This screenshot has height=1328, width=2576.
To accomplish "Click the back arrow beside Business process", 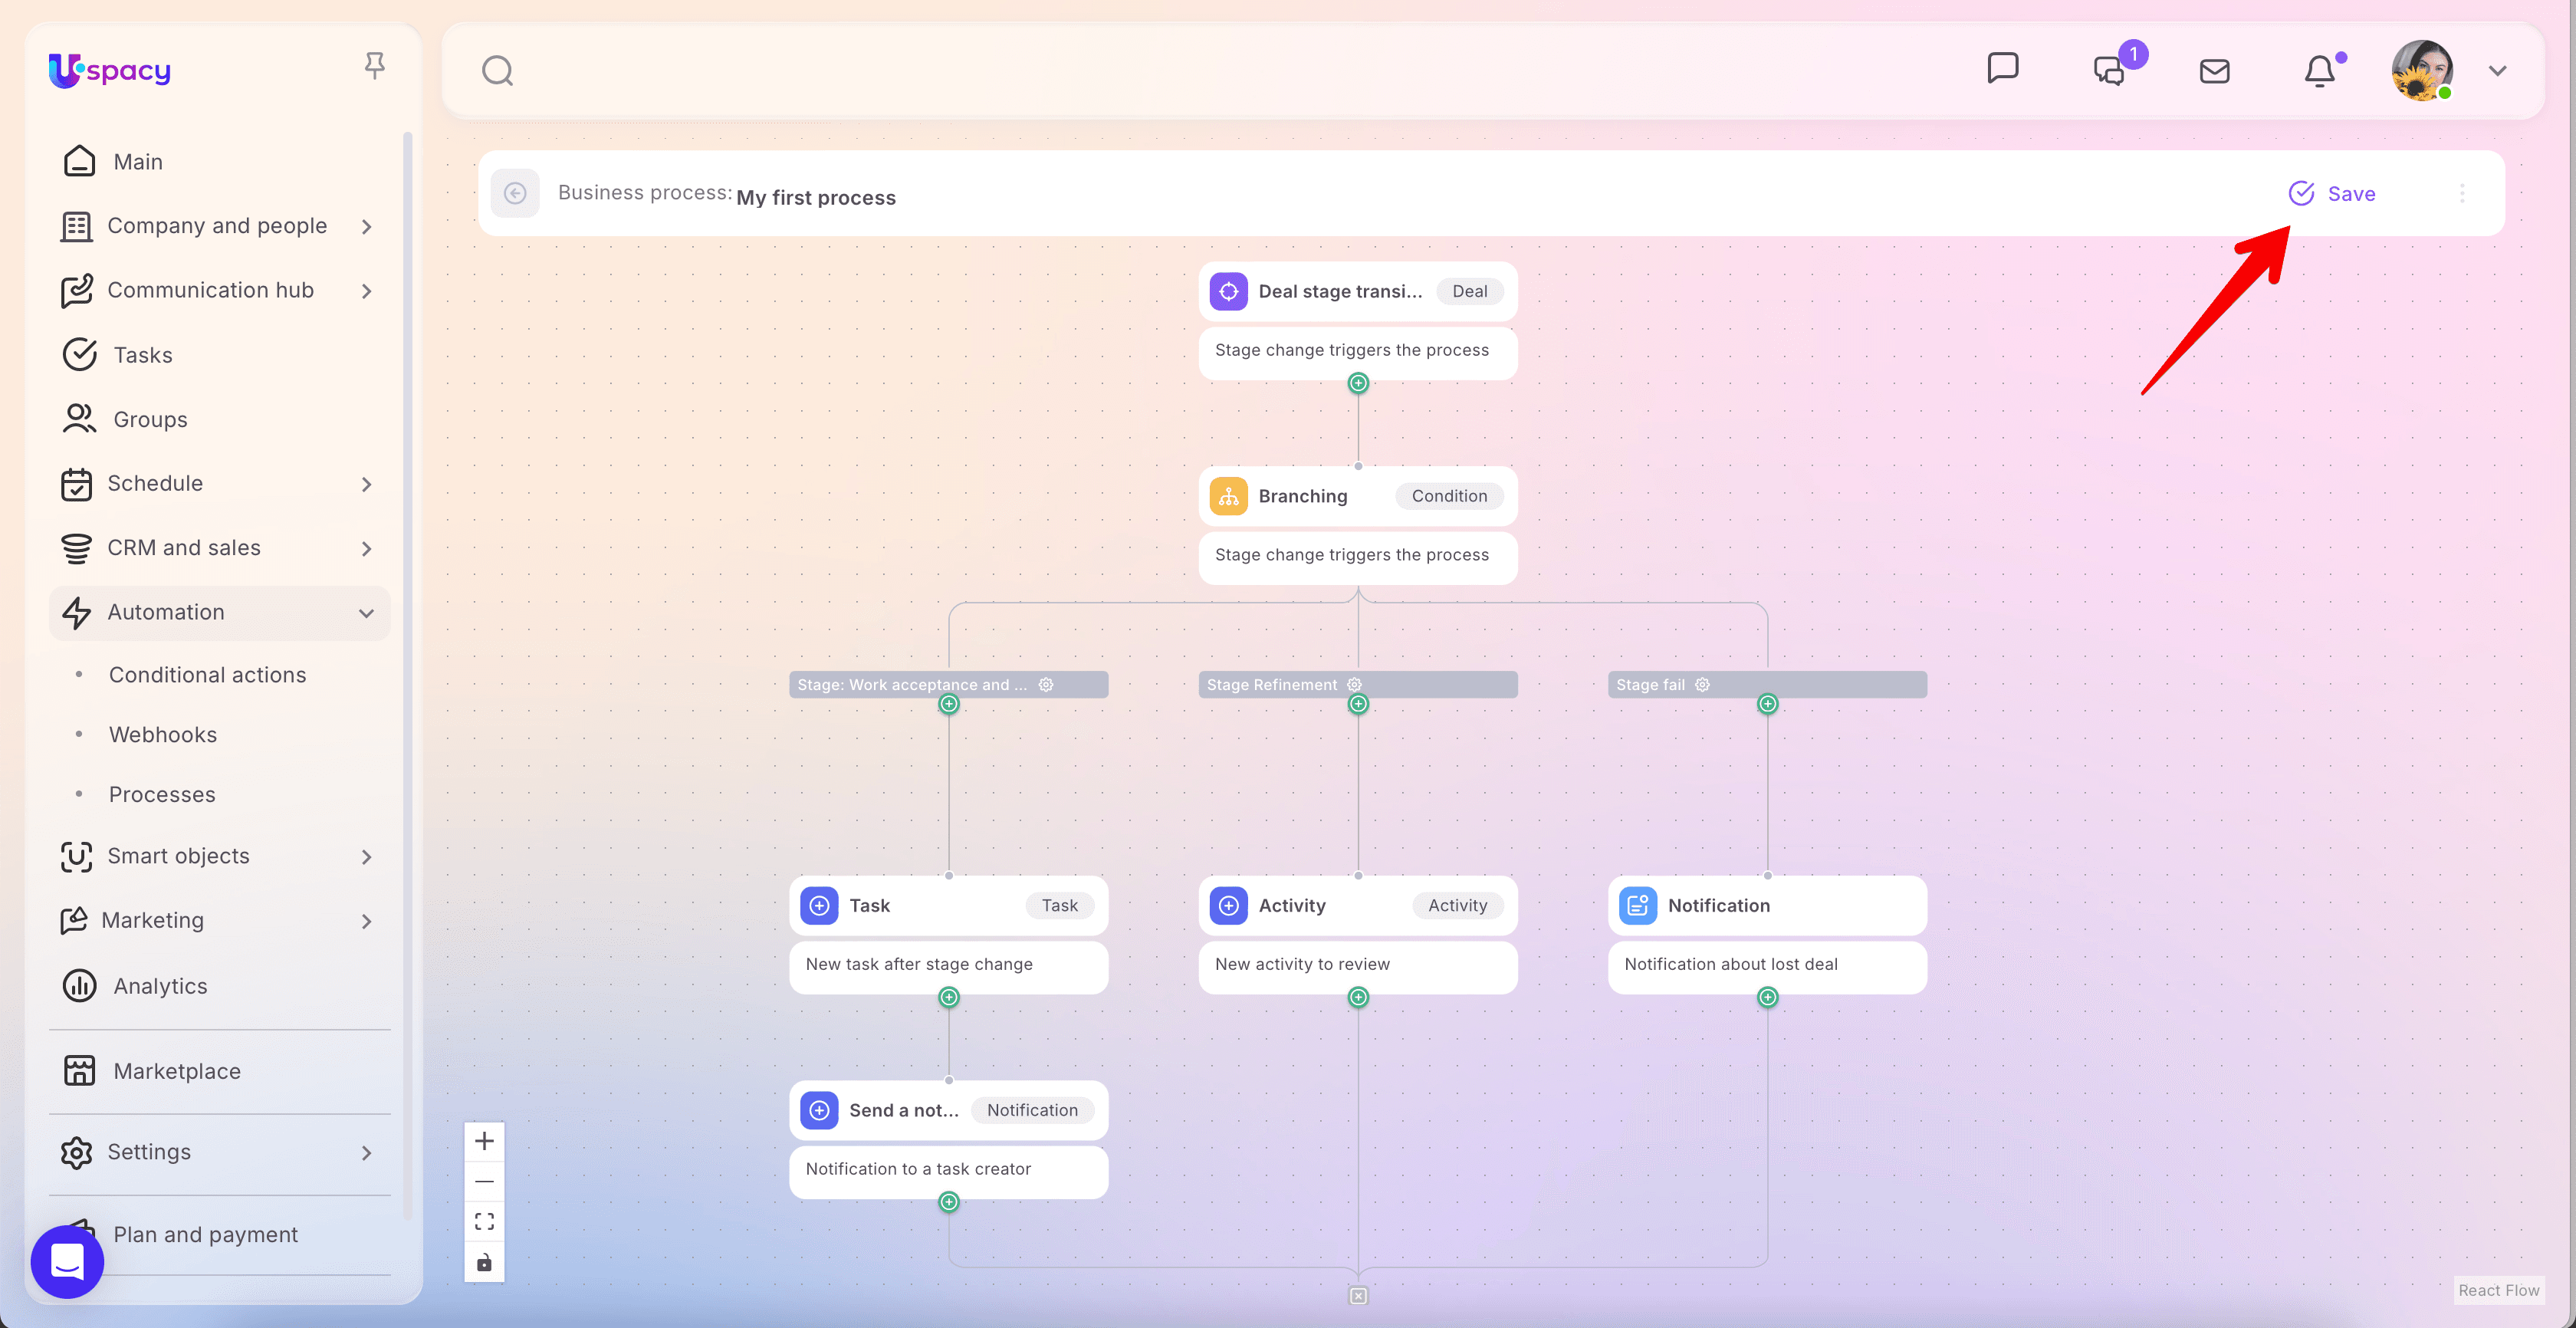I will pos(515,193).
